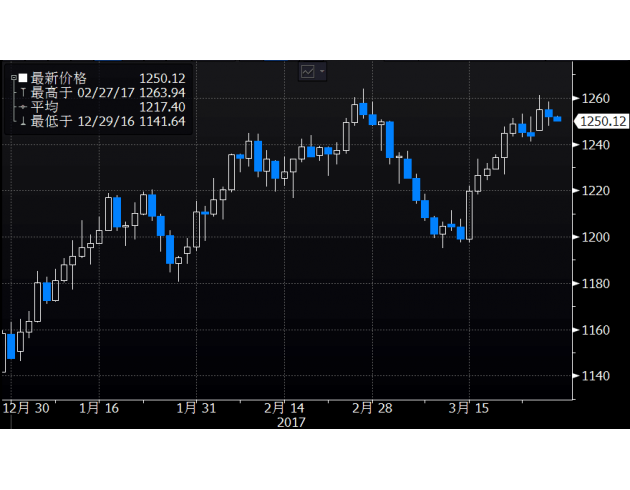
Task: Click the 2017 year label
Action: (x=290, y=422)
